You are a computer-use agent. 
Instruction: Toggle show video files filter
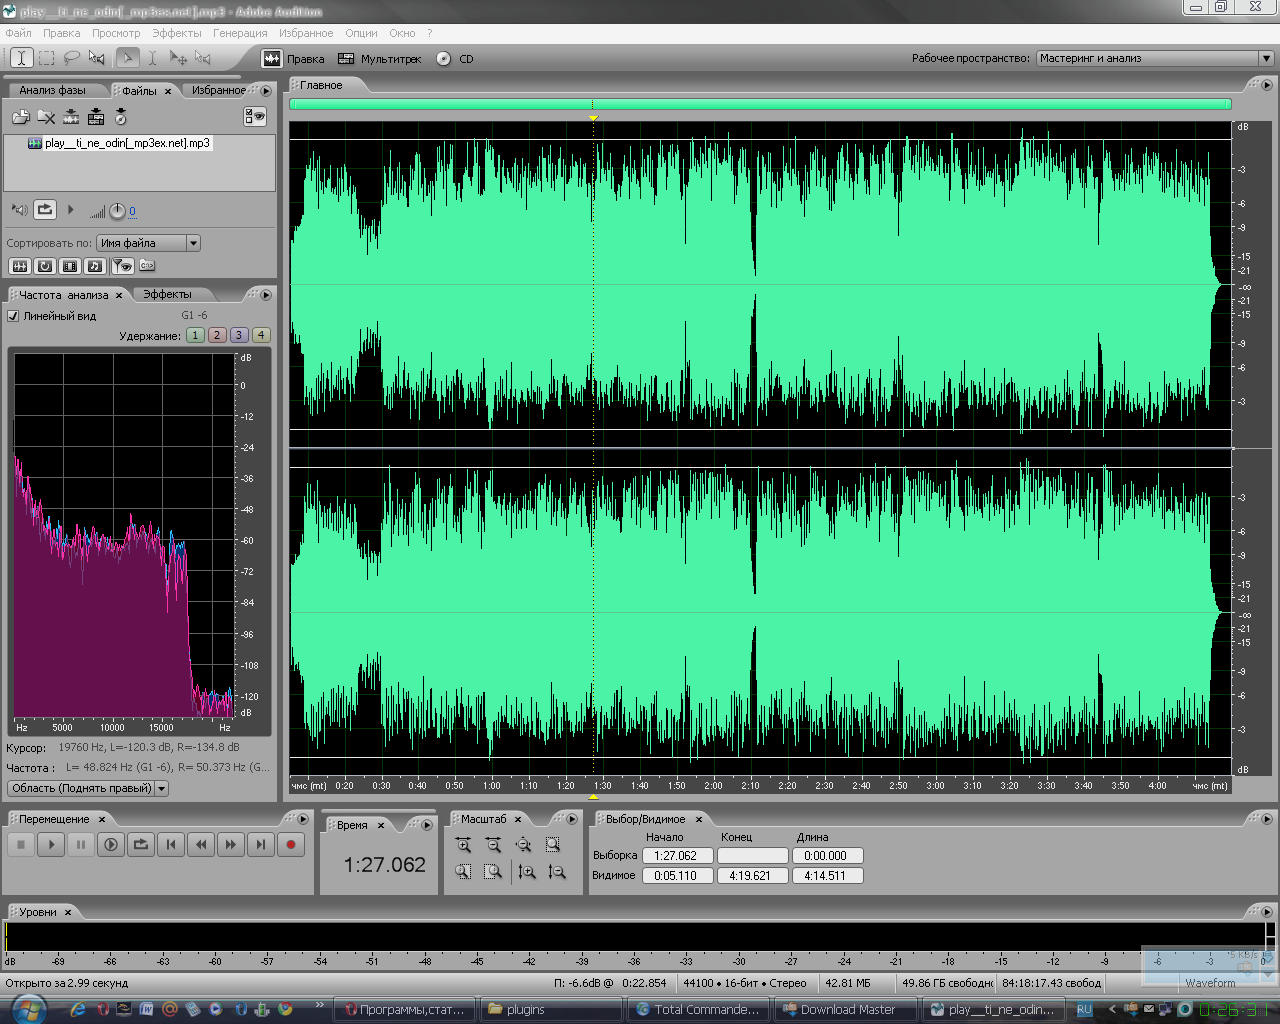[x=70, y=266]
